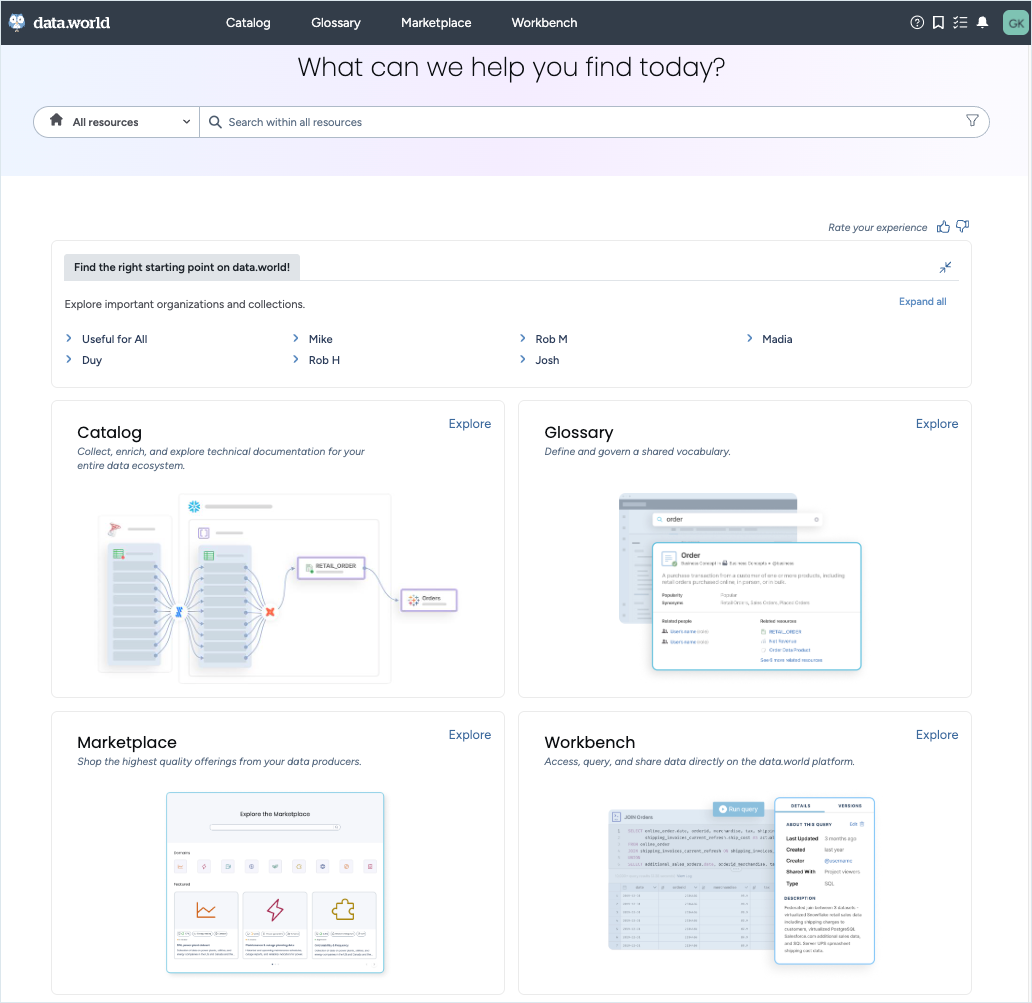The image size is (1032, 1003).
Task: Click the Expand all link
Action: pos(923,301)
